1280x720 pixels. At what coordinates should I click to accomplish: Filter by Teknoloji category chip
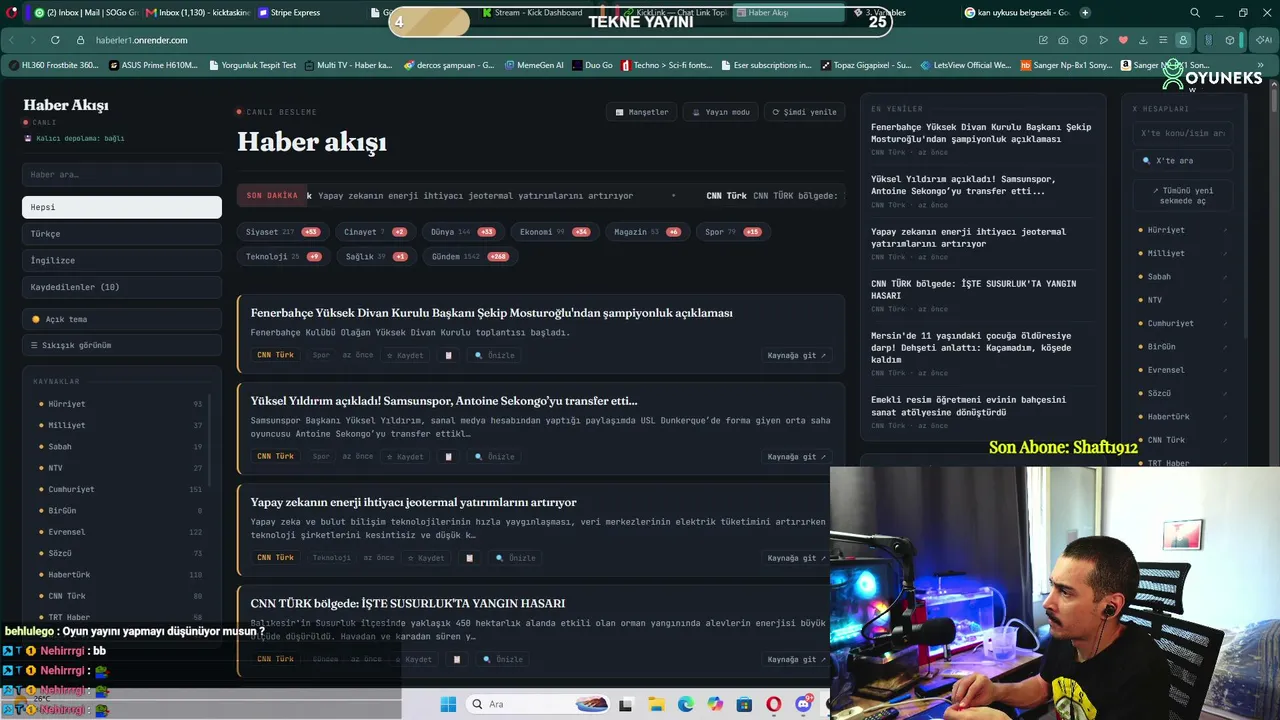pyautogui.click(x=284, y=257)
